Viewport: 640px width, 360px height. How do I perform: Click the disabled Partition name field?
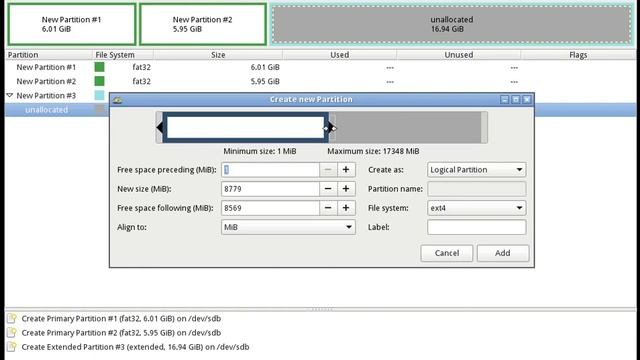(x=476, y=189)
